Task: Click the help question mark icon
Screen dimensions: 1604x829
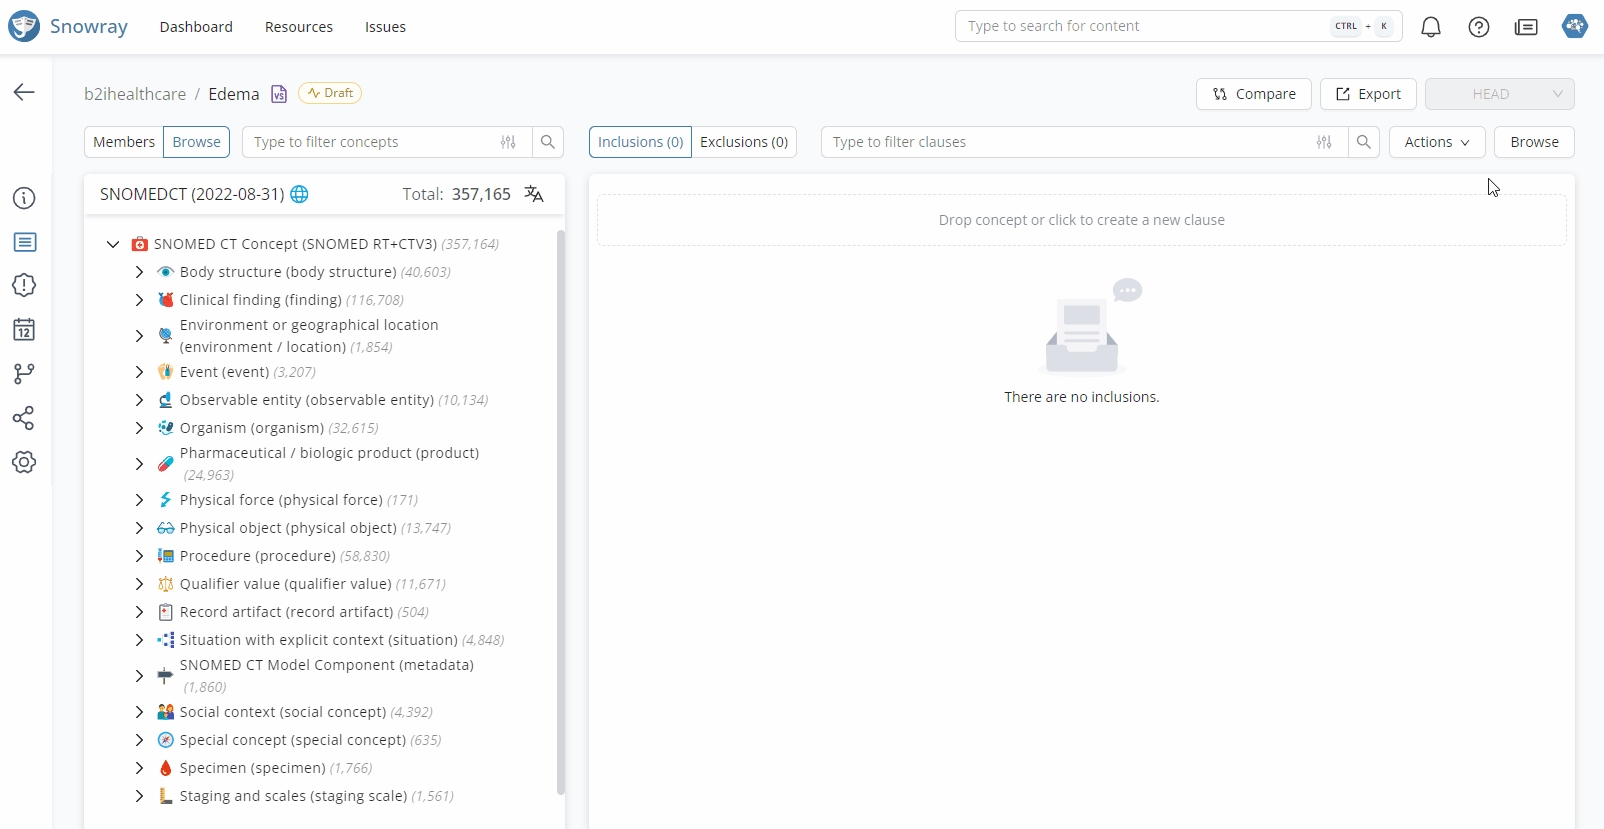Action: pos(1479,27)
